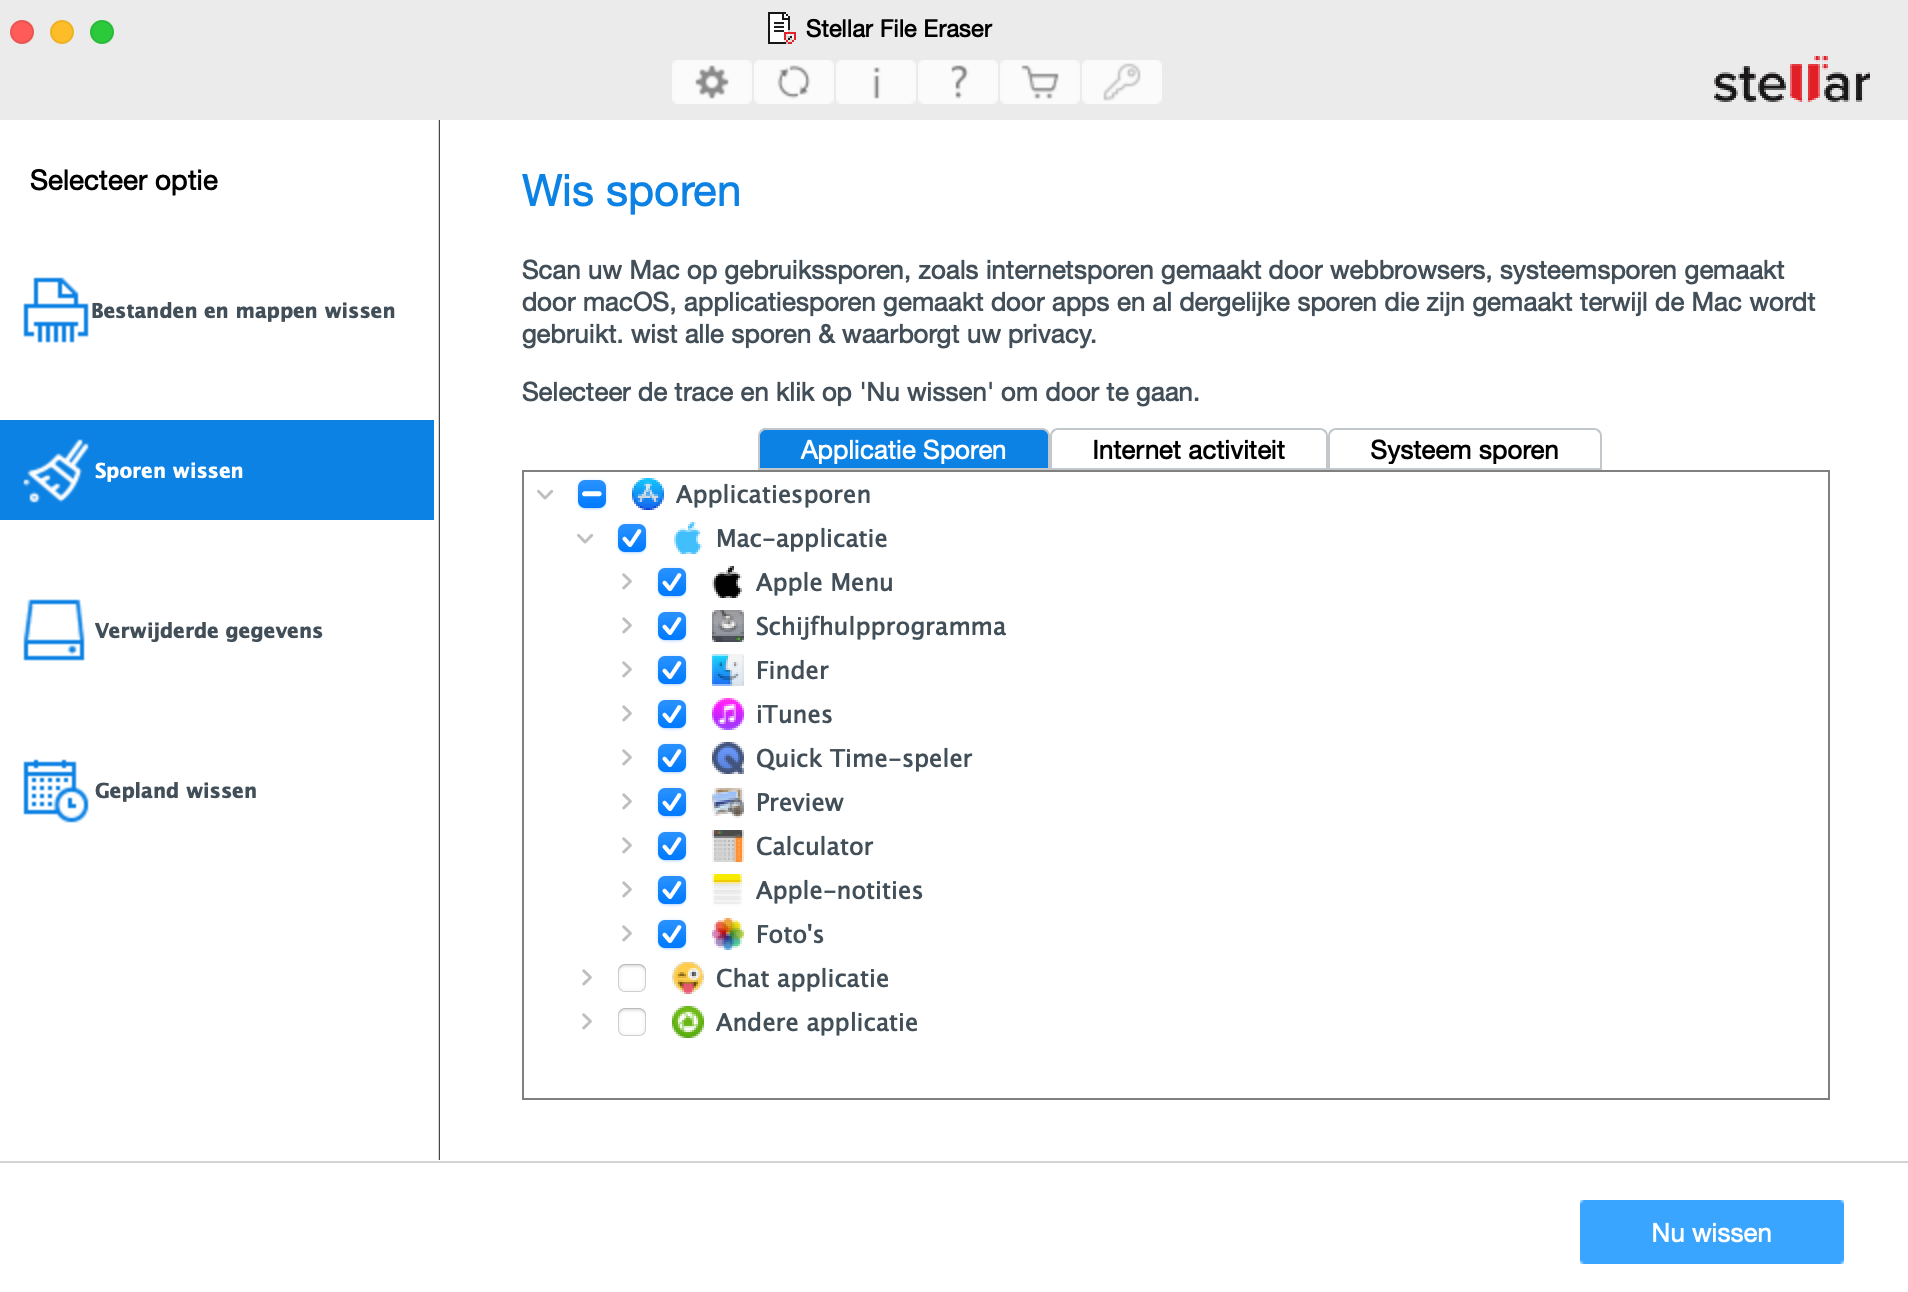1908x1292 pixels.
Task: Switch to the Internet activiteit tab
Action: coord(1188,450)
